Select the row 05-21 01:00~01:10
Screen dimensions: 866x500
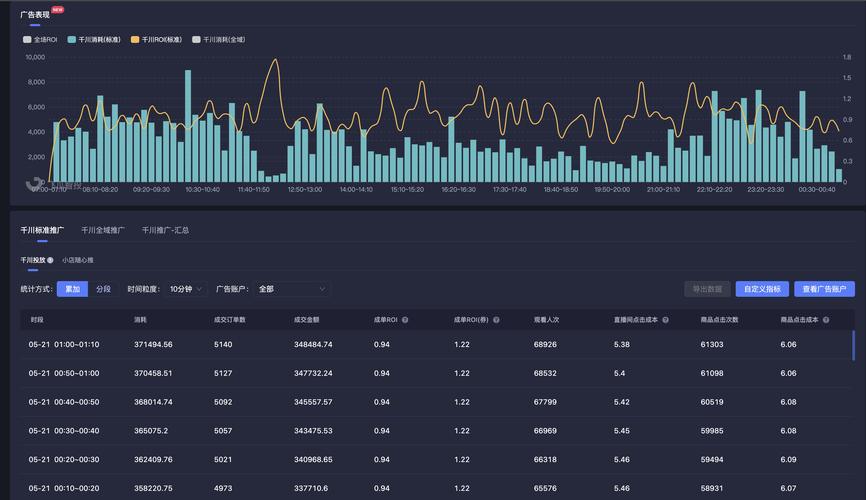[x=436, y=344]
